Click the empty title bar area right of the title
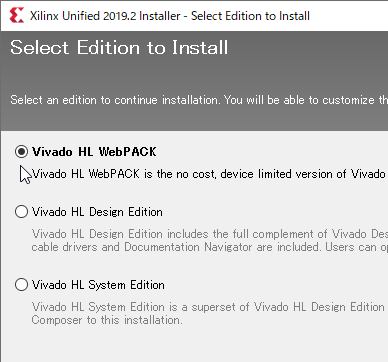Screen dimensions: 388x362 [350, 16]
